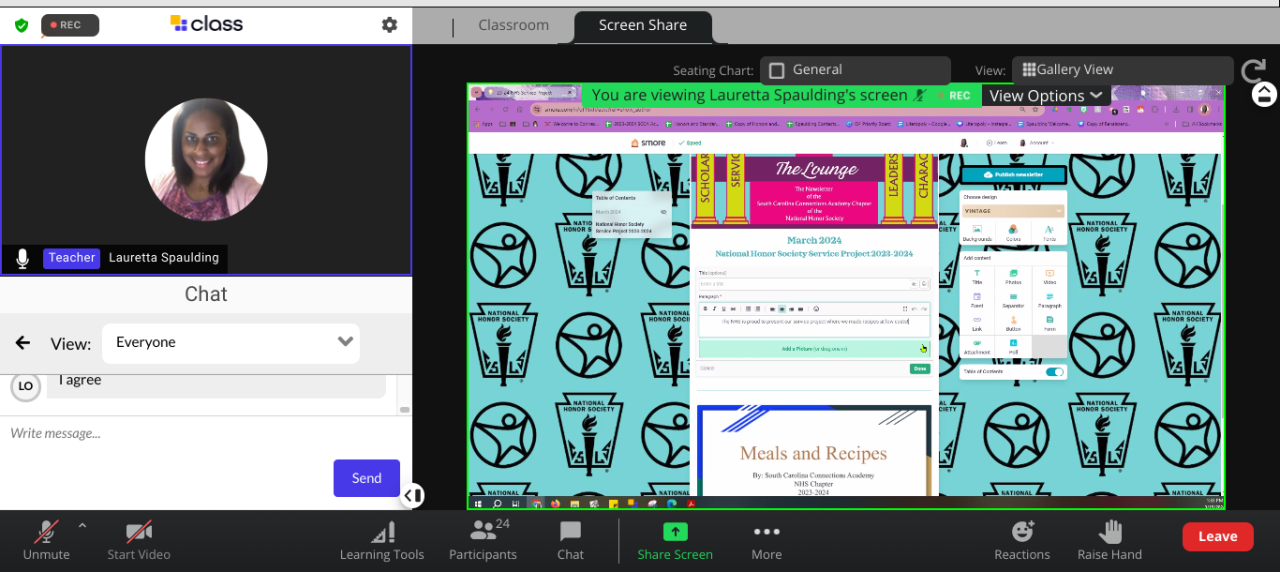Open Account menu in smore header
The image size is (1280, 572).
[1038, 143]
